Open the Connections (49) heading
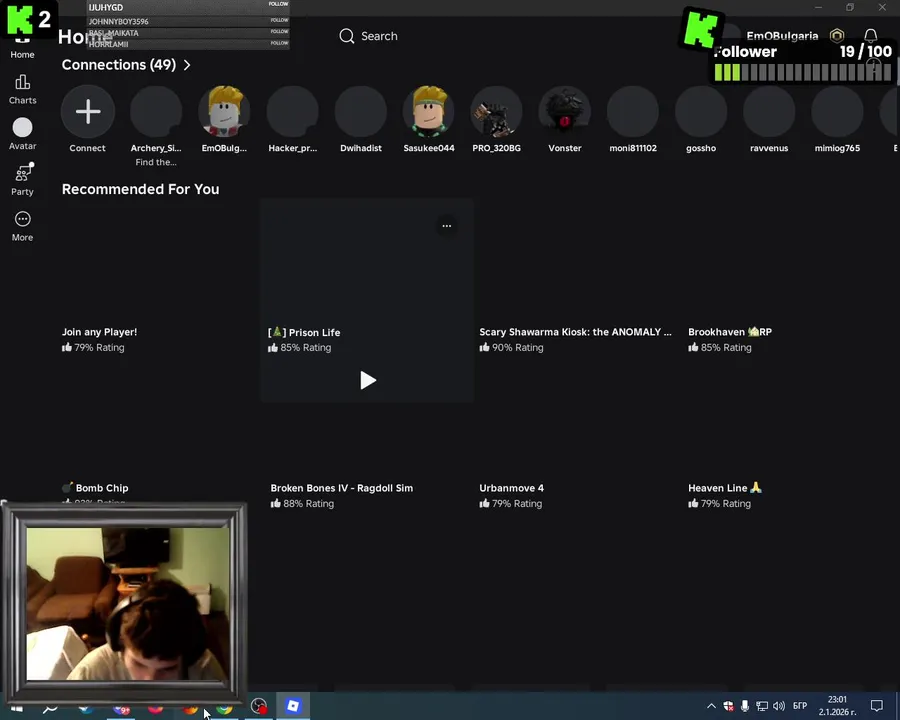Image resolution: width=900 pixels, height=720 pixels. point(119,65)
